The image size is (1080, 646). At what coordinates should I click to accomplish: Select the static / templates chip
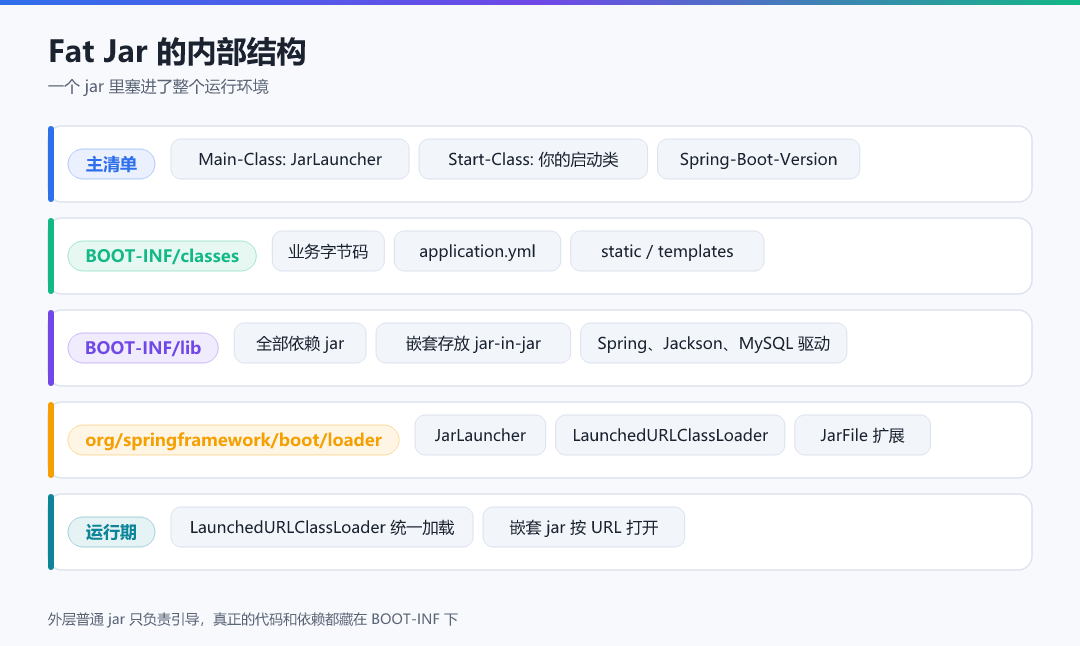[x=667, y=251]
